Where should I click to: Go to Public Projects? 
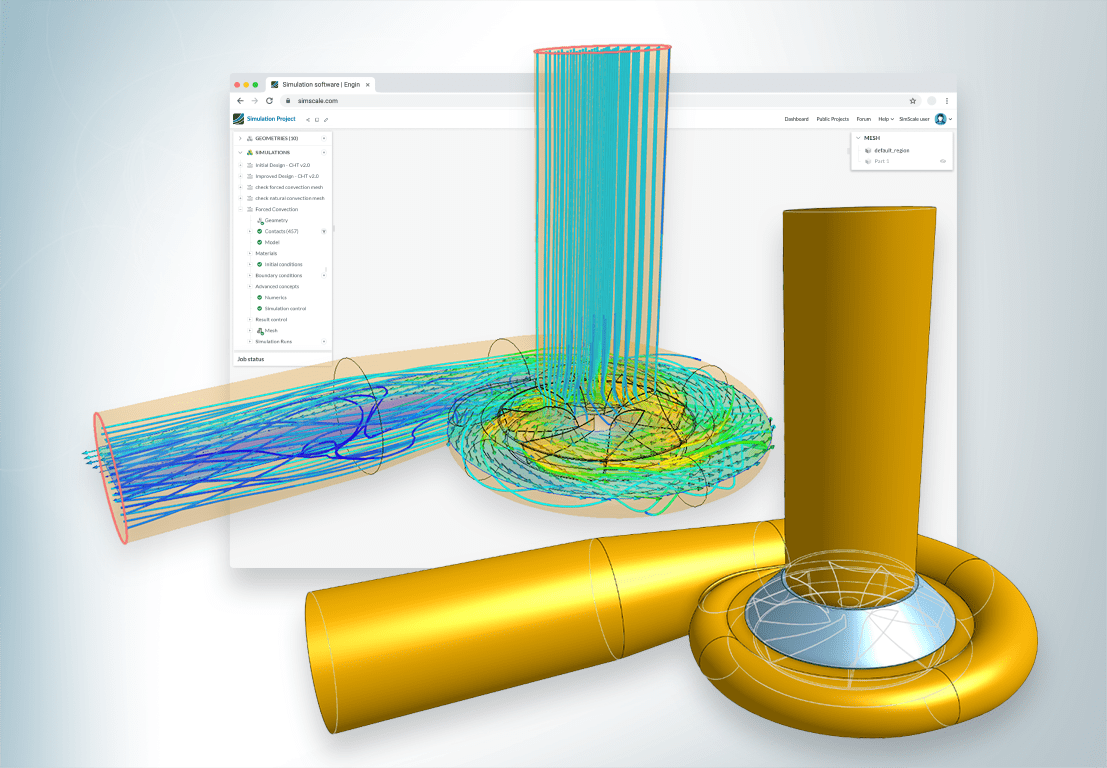coord(832,119)
